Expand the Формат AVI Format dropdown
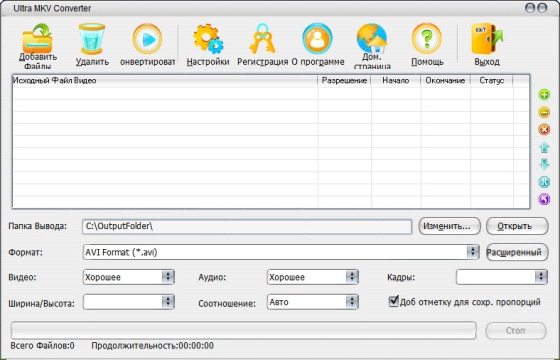This screenshot has width=560, height=360. tap(472, 252)
